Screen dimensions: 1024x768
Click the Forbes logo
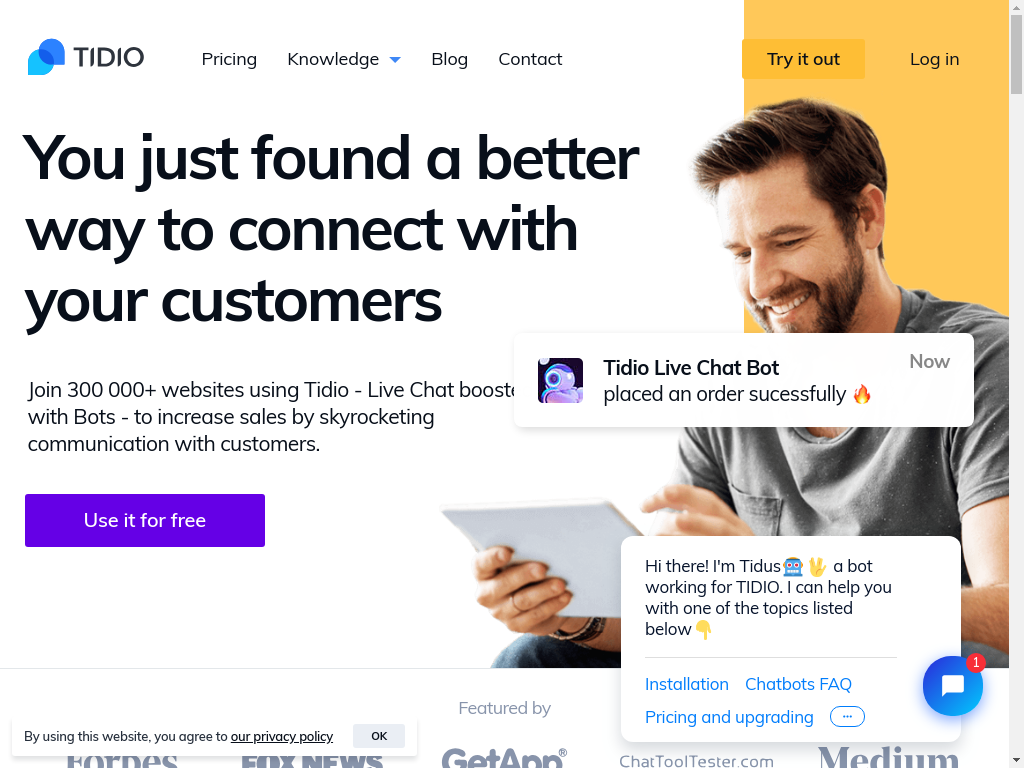(121, 761)
